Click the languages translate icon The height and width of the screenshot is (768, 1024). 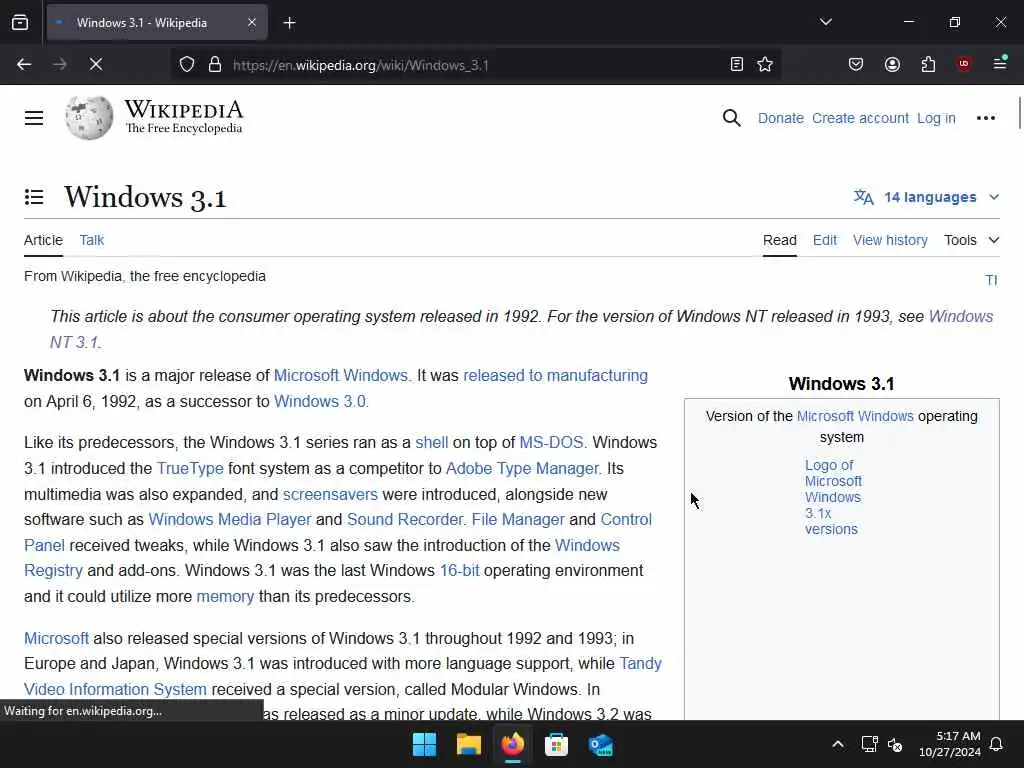click(863, 197)
